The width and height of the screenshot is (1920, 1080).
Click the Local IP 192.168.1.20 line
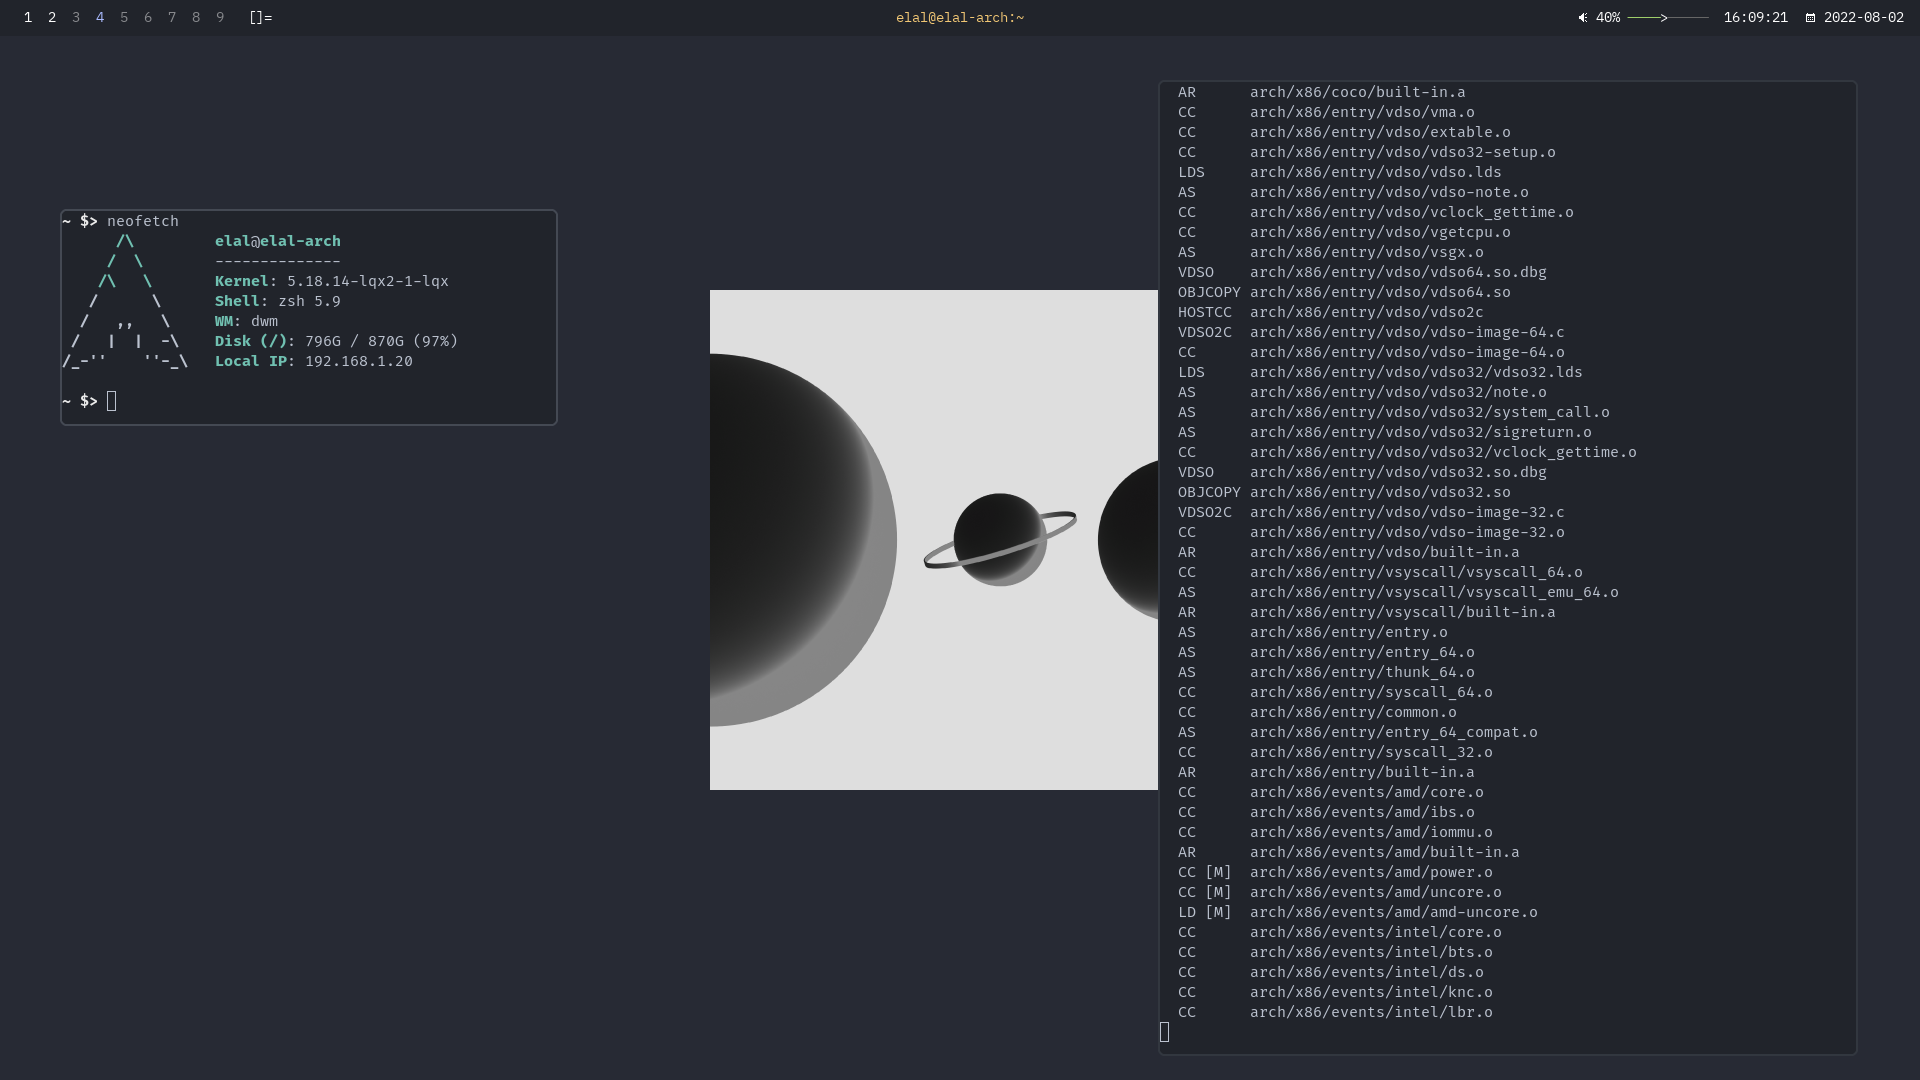[314, 361]
